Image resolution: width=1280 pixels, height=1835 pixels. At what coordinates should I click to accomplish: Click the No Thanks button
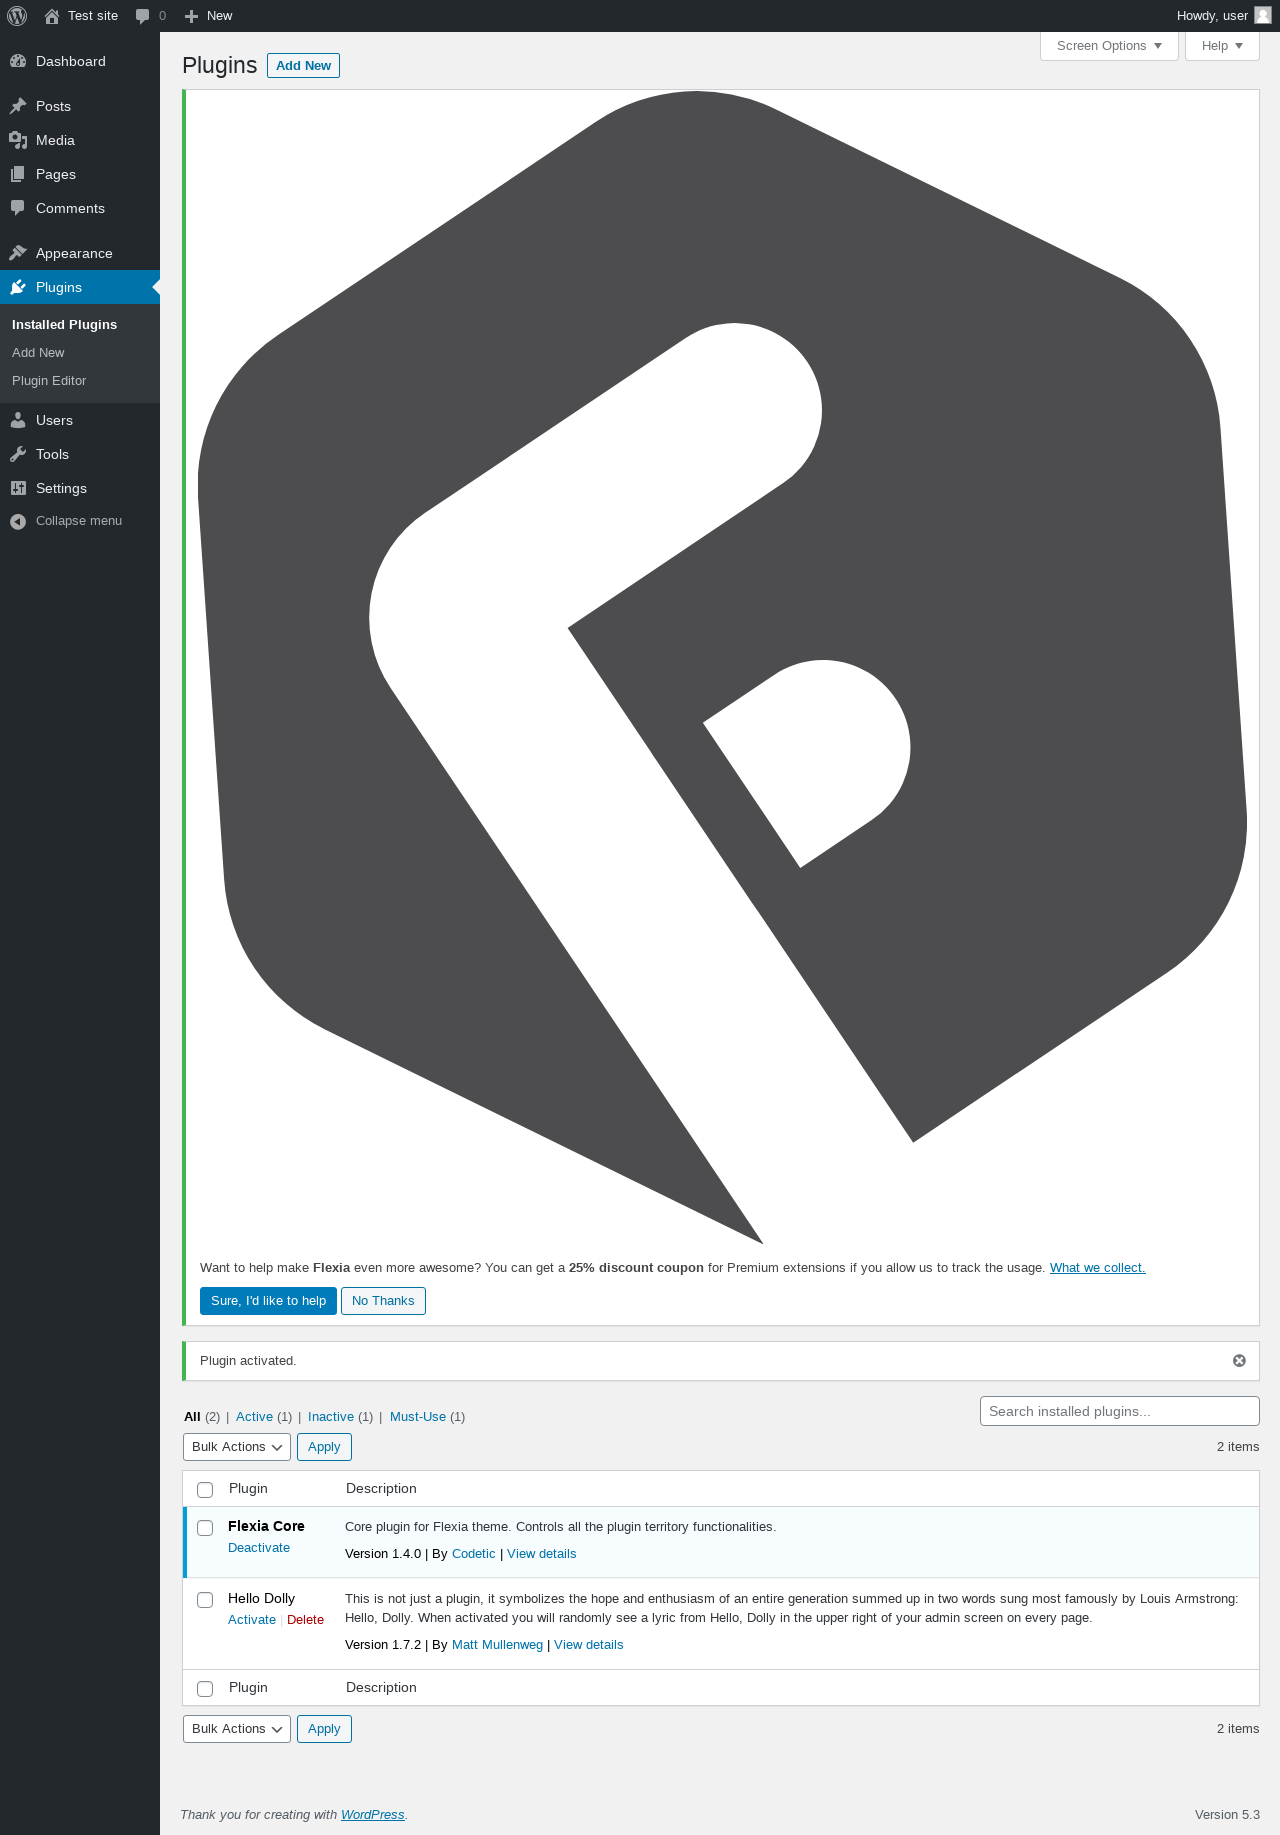coord(383,1301)
